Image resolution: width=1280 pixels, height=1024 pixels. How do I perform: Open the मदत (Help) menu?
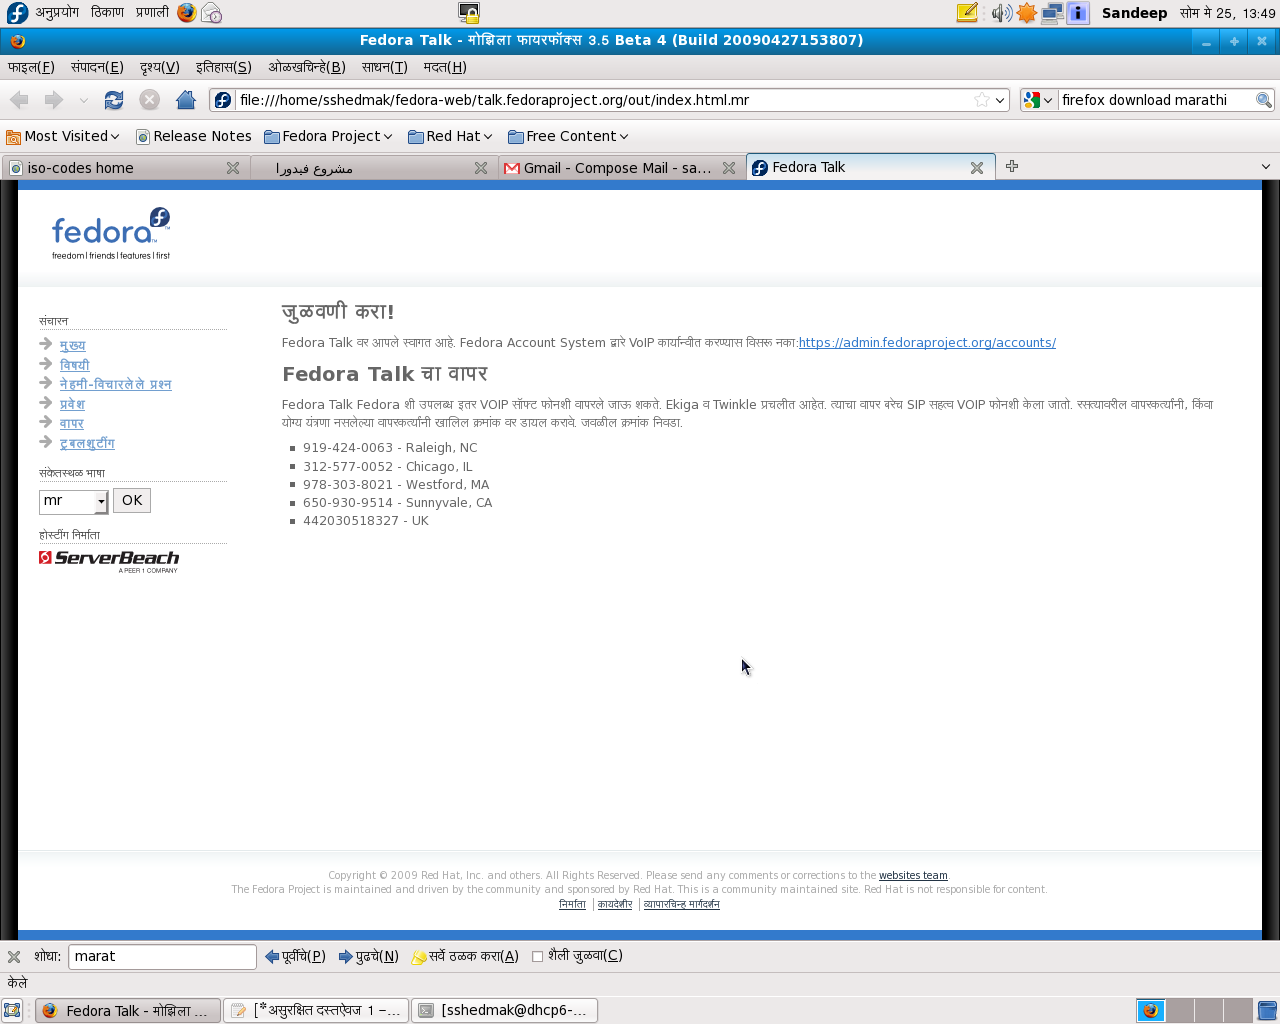click(x=445, y=67)
